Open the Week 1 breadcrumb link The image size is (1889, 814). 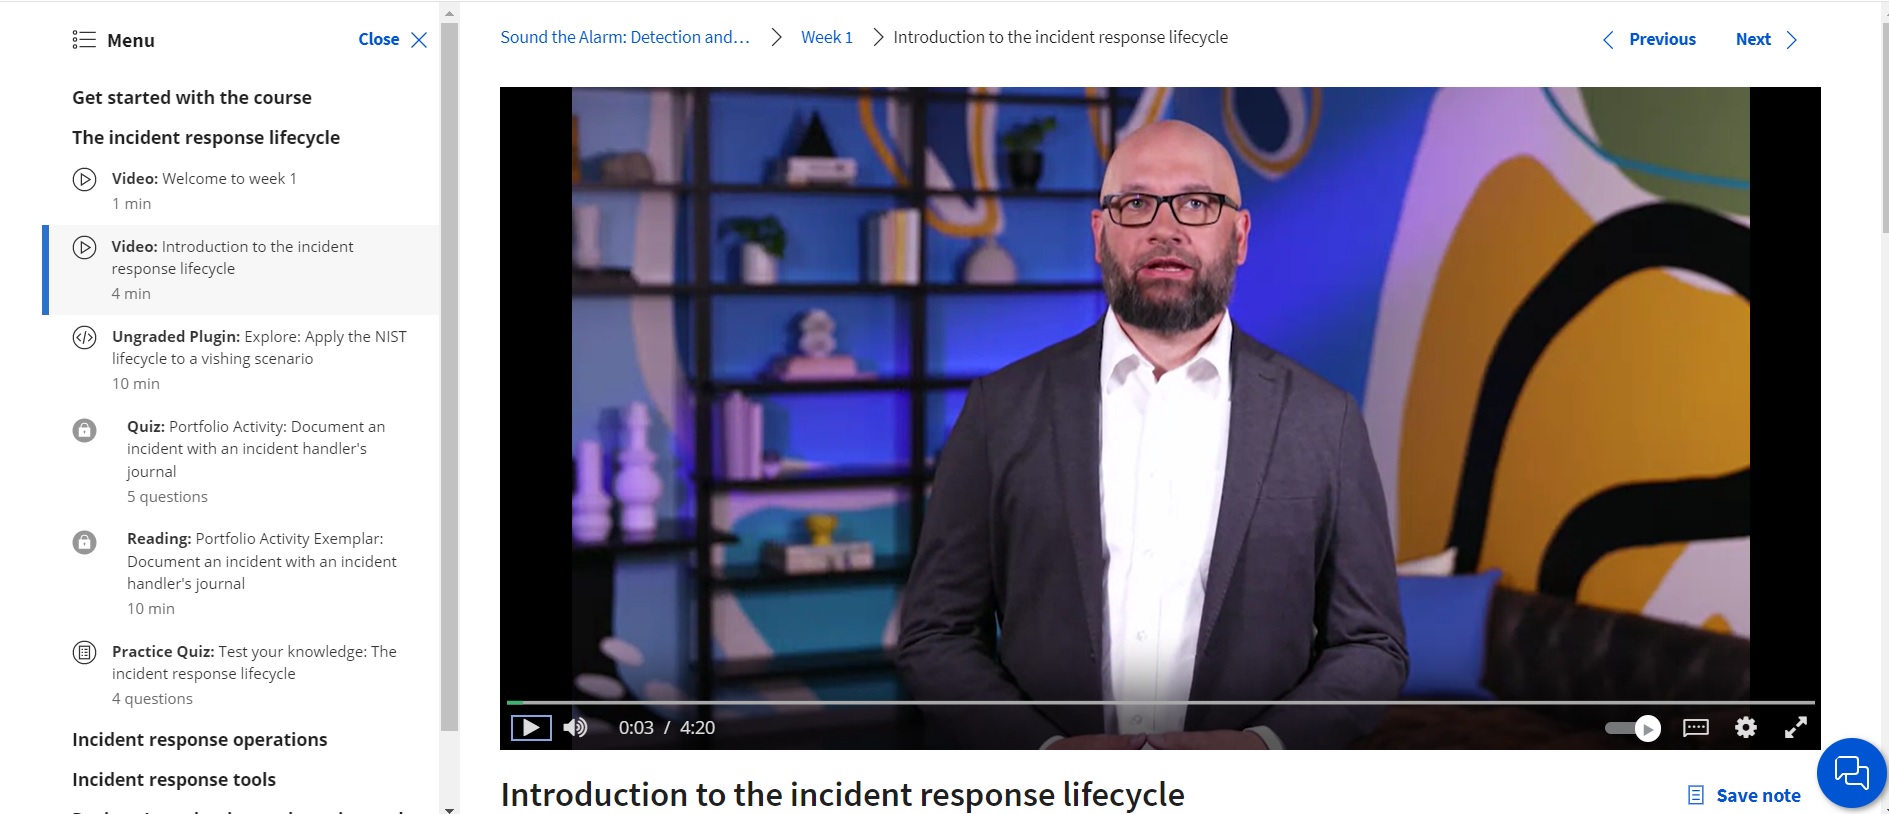827,37
